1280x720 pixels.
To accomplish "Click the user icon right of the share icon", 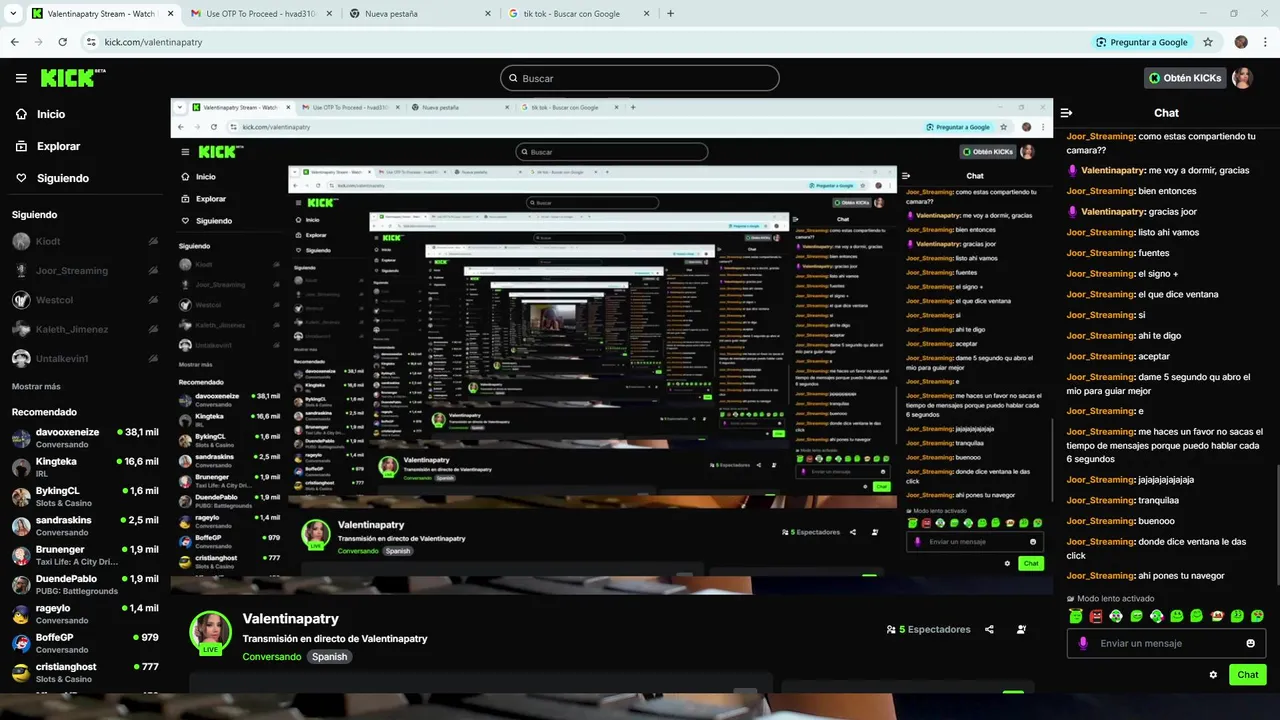I will click(1021, 630).
